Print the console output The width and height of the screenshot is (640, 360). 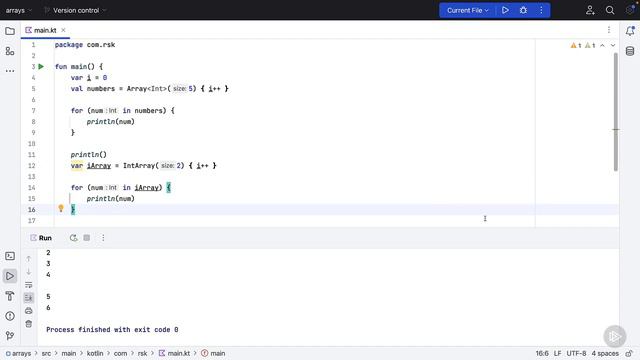coord(29,311)
